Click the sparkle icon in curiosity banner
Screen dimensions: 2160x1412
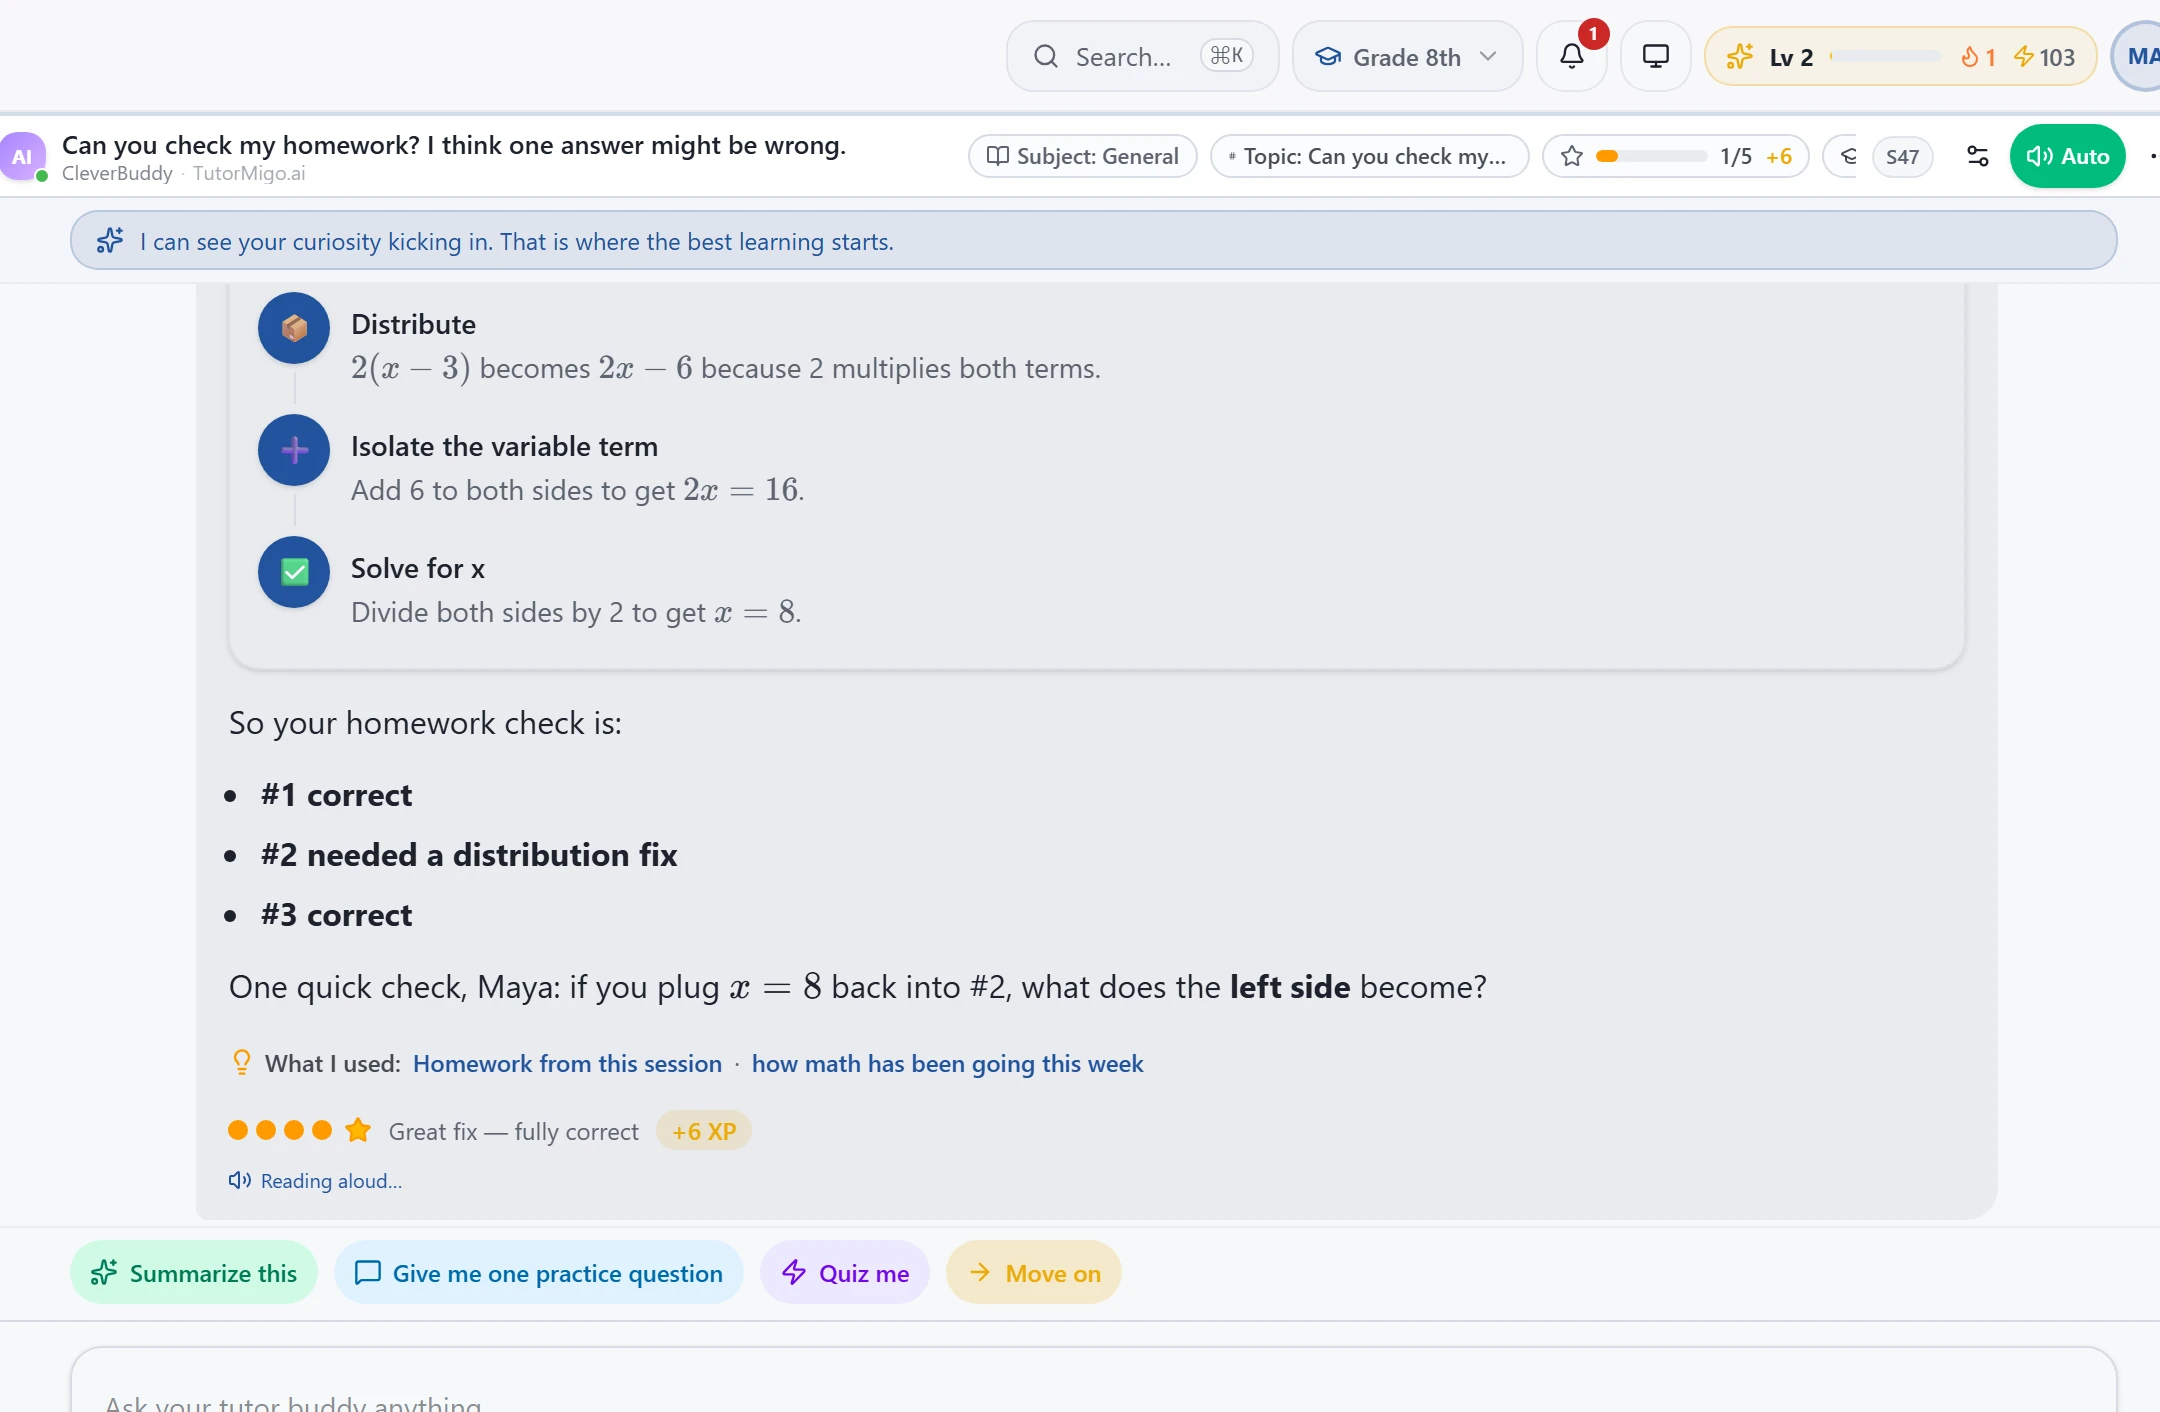click(x=110, y=241)
